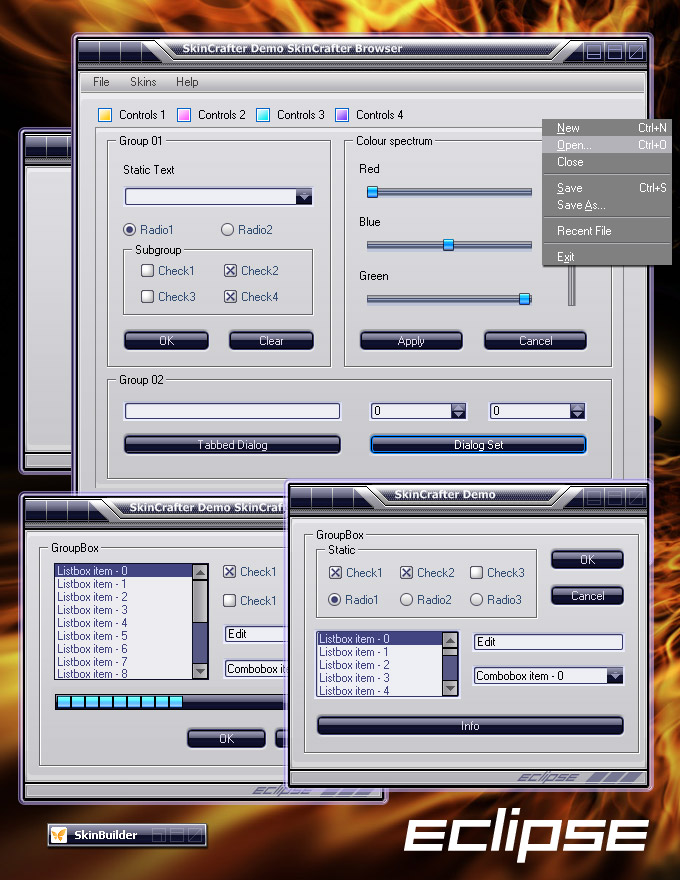Click spinner arrows on second numeric field

[577, 411]
